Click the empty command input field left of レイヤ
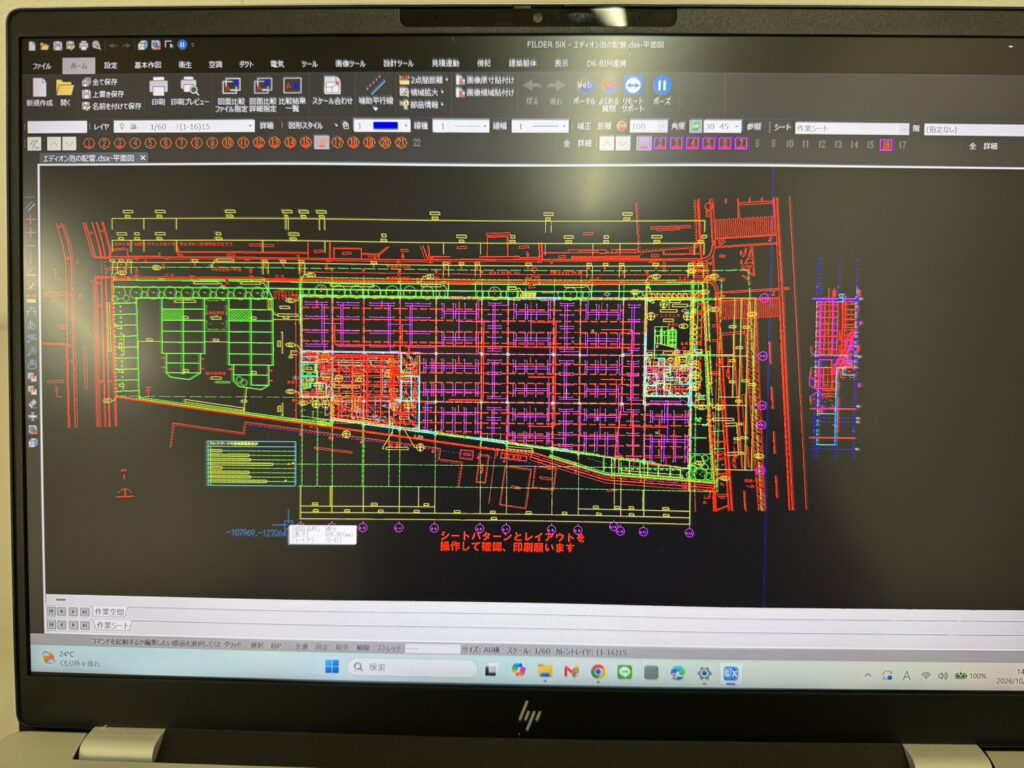Viewport: 1024px width, 768px height. coord(57,127)
